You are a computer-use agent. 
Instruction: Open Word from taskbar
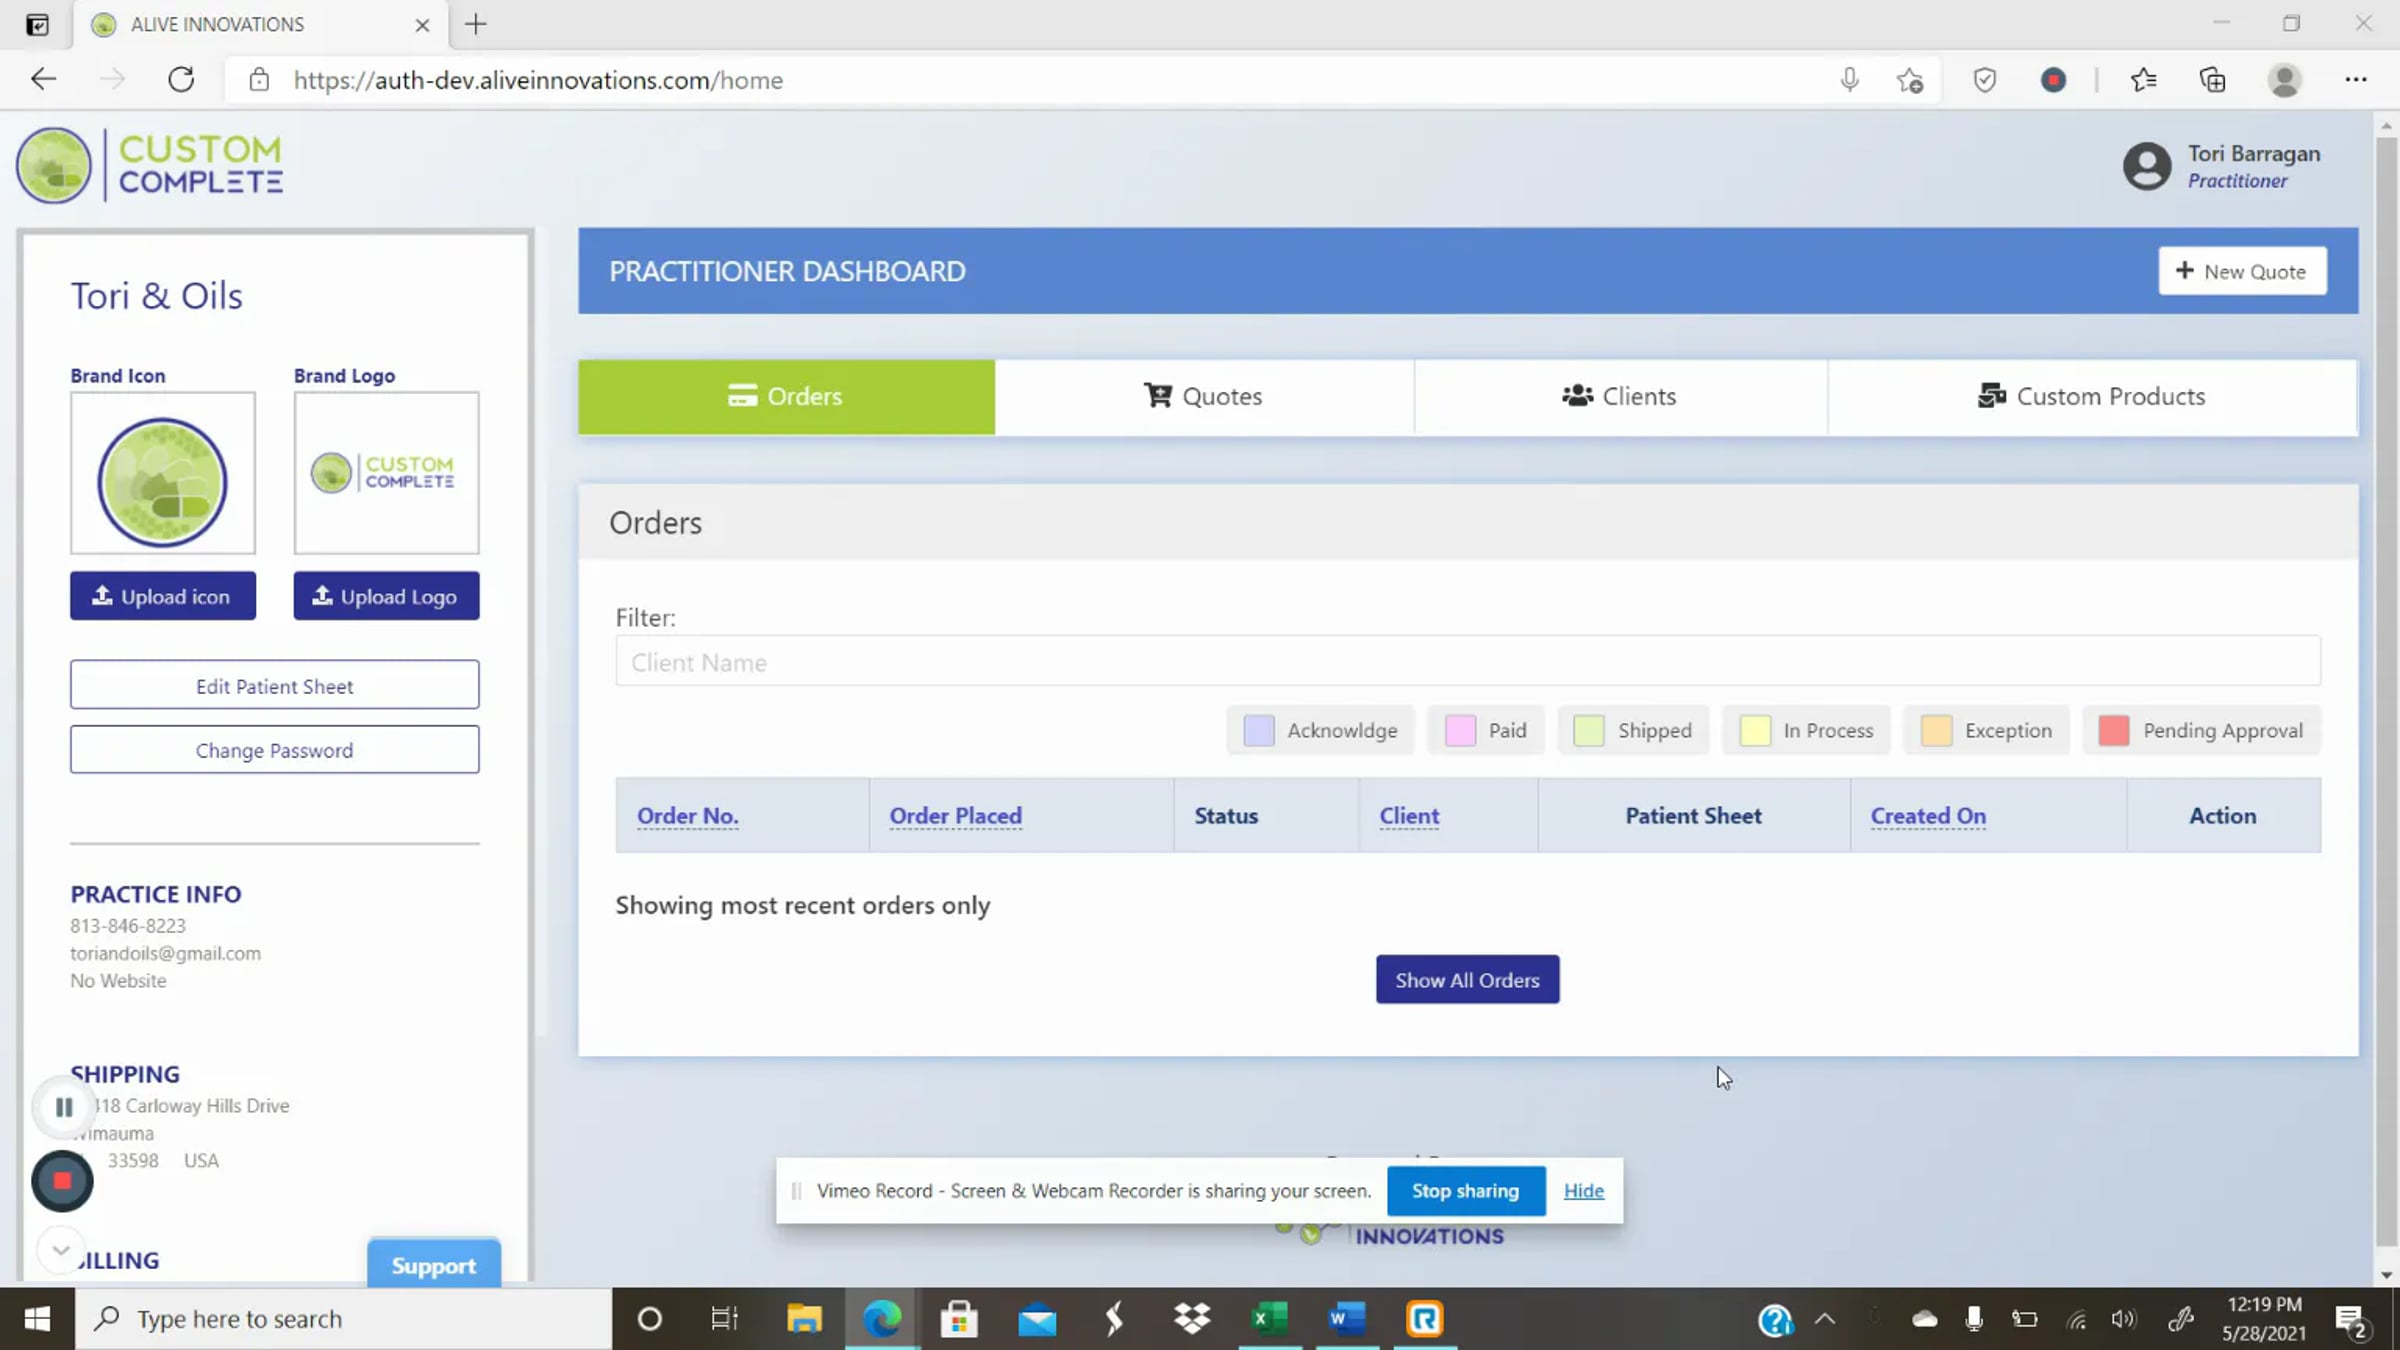[x=1347, y=1319]
